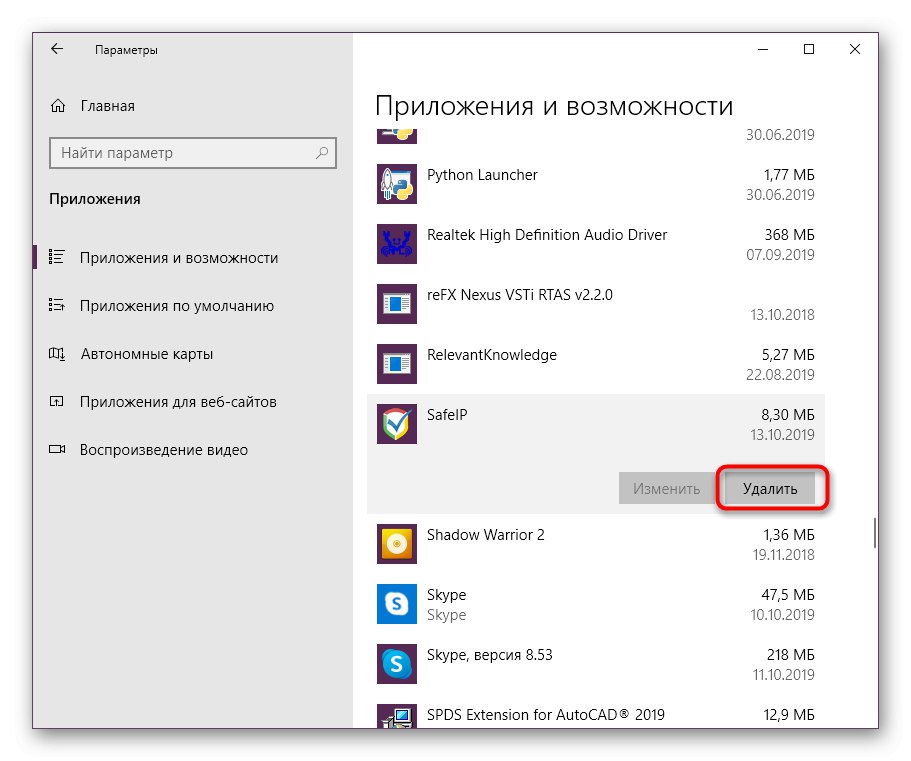
Task: Click the back arrow in Settings
Action: [x=57, y=49]
